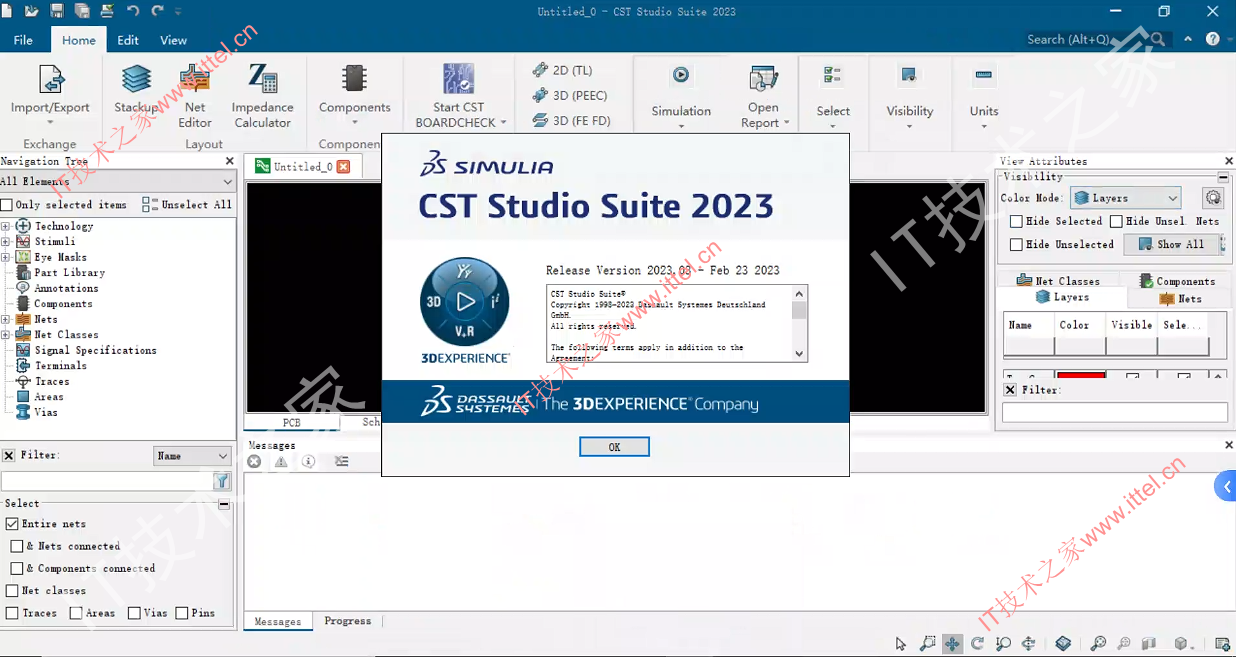Click the print icon in the title bar
The image size is (1236, 657).
(x=106, y=11)
